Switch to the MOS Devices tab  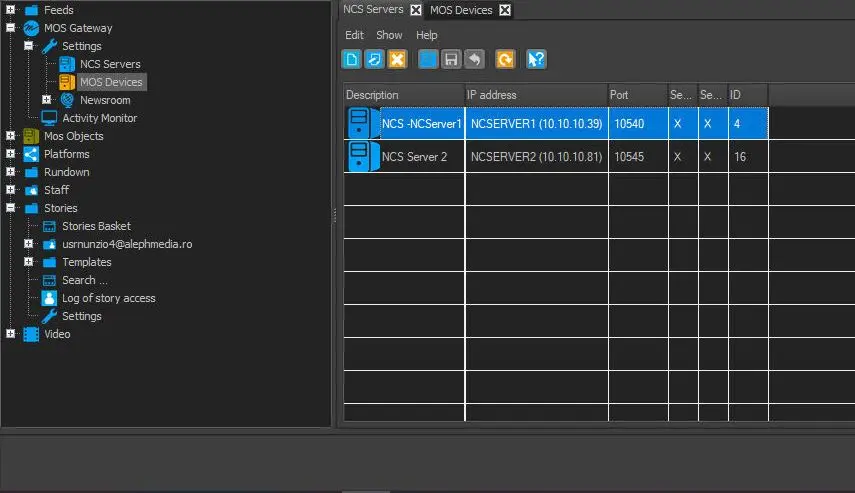click(x=461, y=10)
